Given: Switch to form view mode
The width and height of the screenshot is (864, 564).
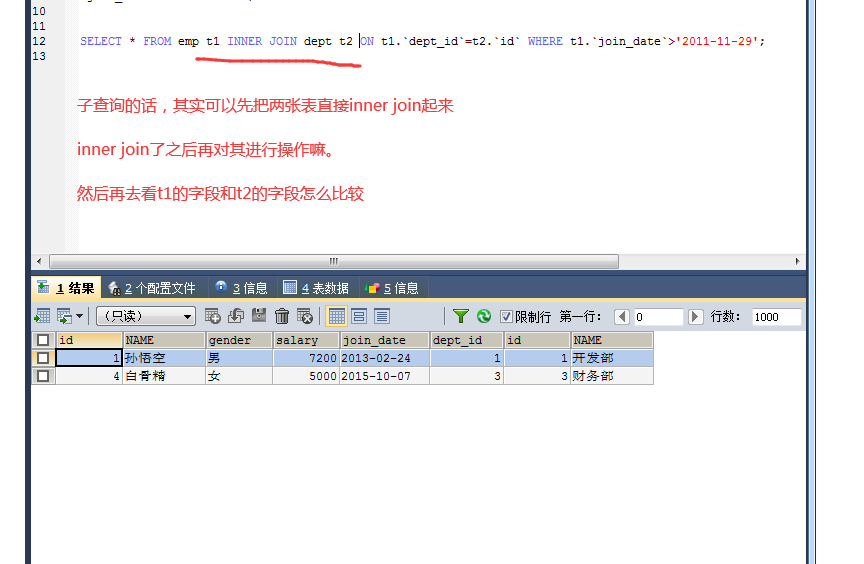Looking at the screenshot, I should [359, 316].
